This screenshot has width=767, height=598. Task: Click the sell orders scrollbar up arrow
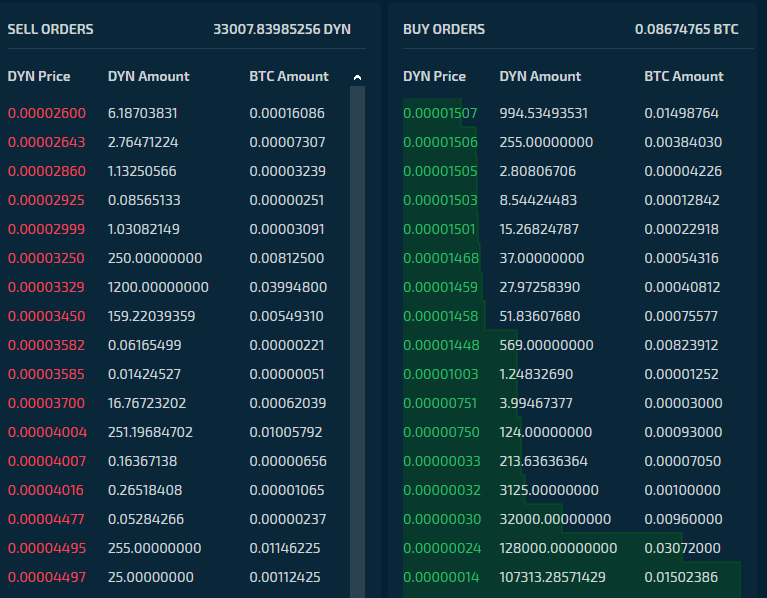[x=358, y=77]
